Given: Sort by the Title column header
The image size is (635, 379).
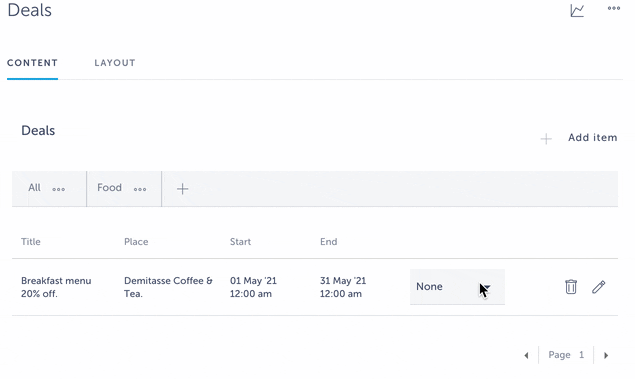Looking at the screenshot, I should coord(31,242).
